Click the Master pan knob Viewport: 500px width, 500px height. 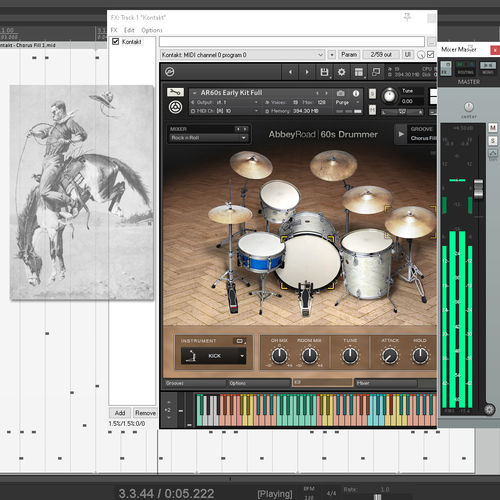[469, 107]
